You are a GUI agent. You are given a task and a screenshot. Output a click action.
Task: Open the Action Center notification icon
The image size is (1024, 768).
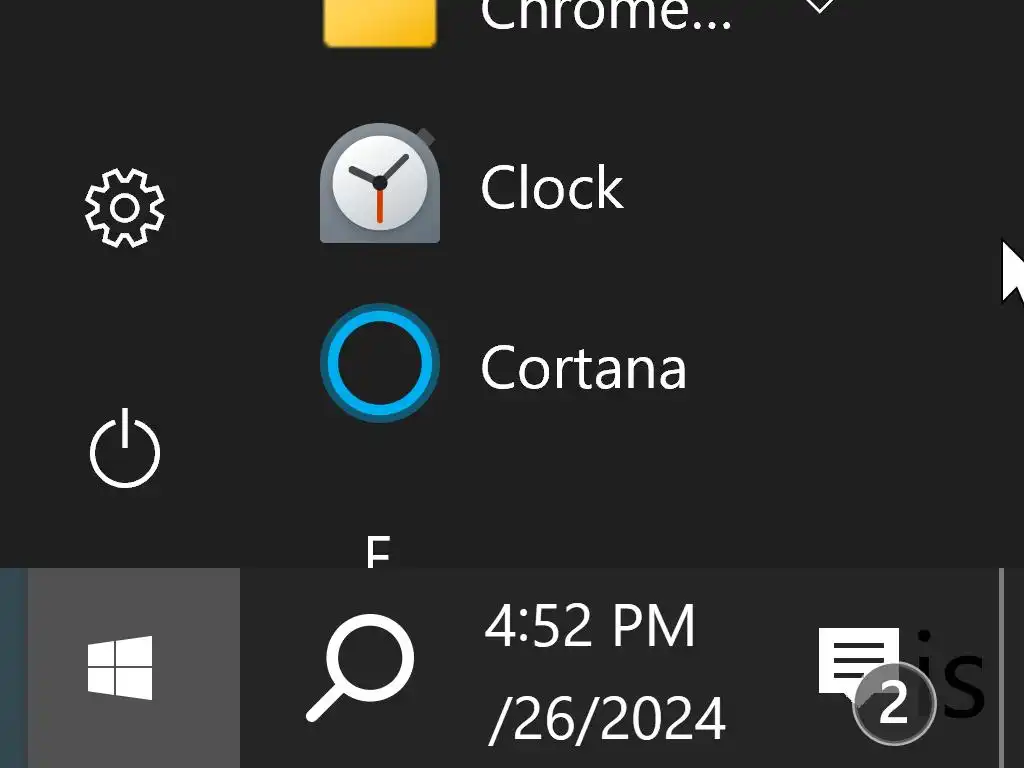pos(859,661)
